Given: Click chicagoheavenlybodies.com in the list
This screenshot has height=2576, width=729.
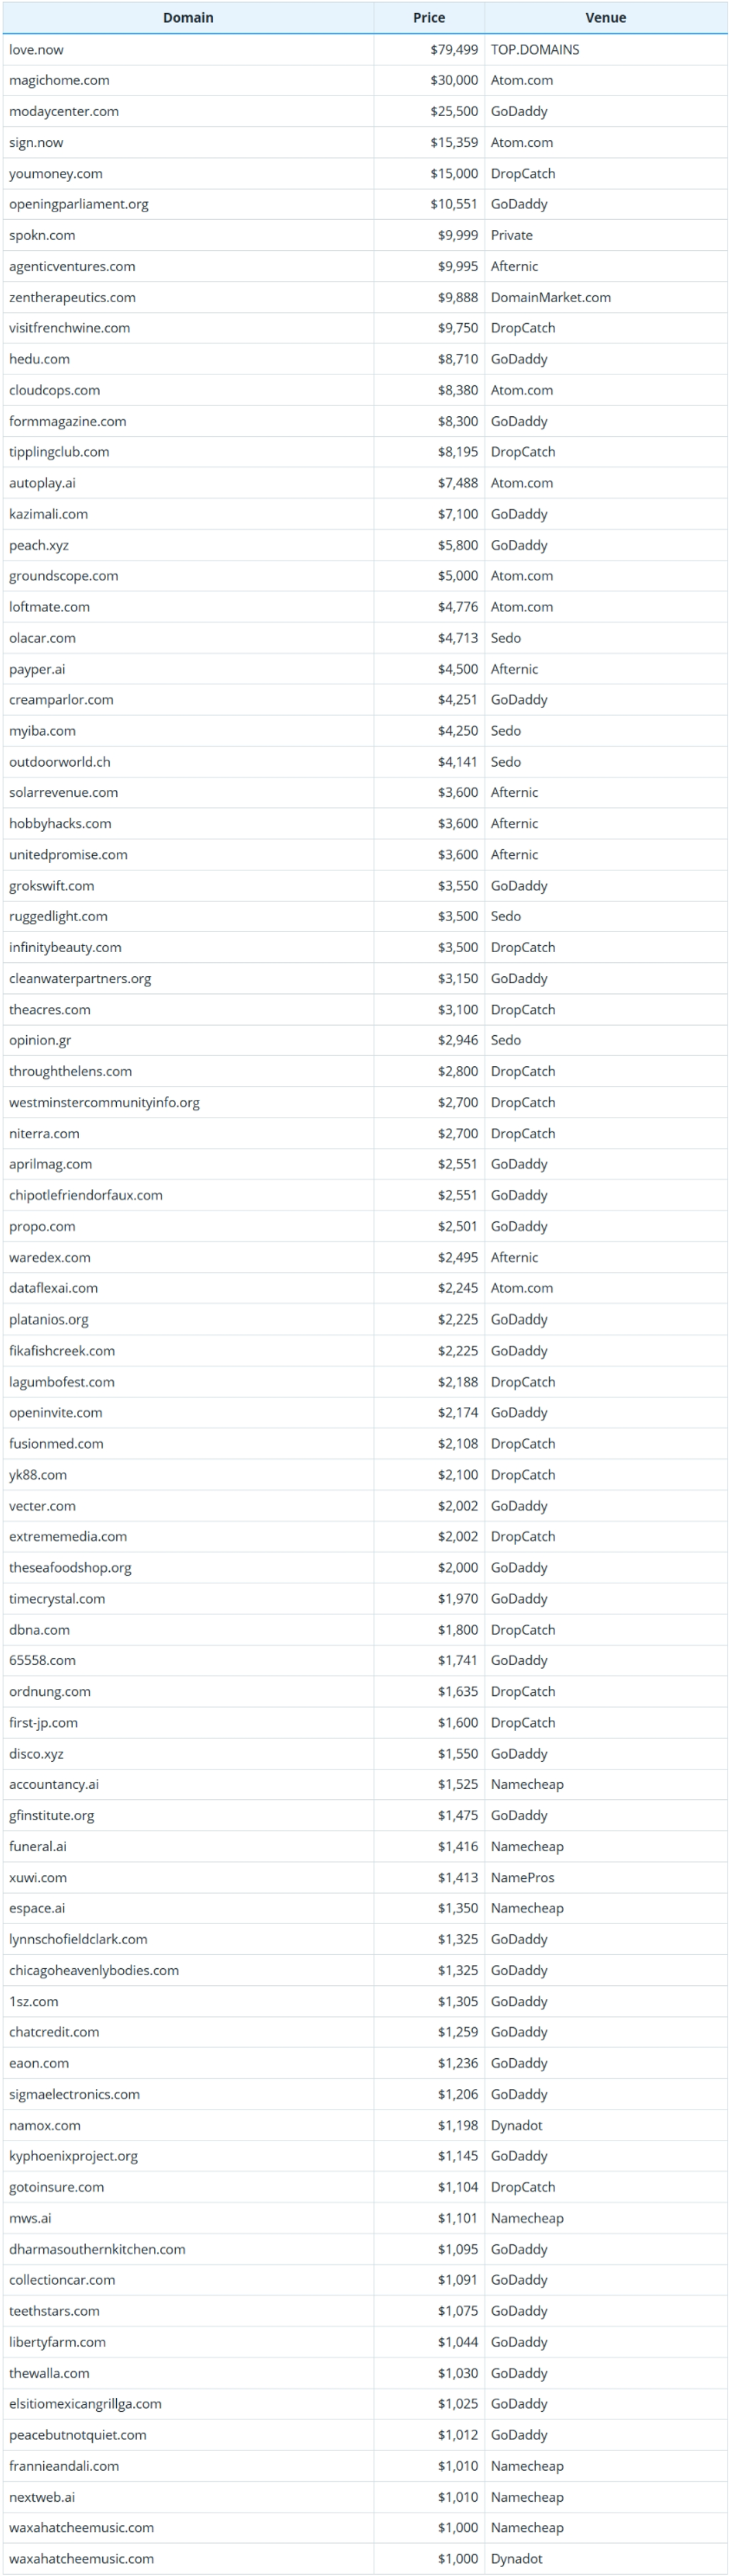Looking at the screenshot, I should tap(94, 1970).
